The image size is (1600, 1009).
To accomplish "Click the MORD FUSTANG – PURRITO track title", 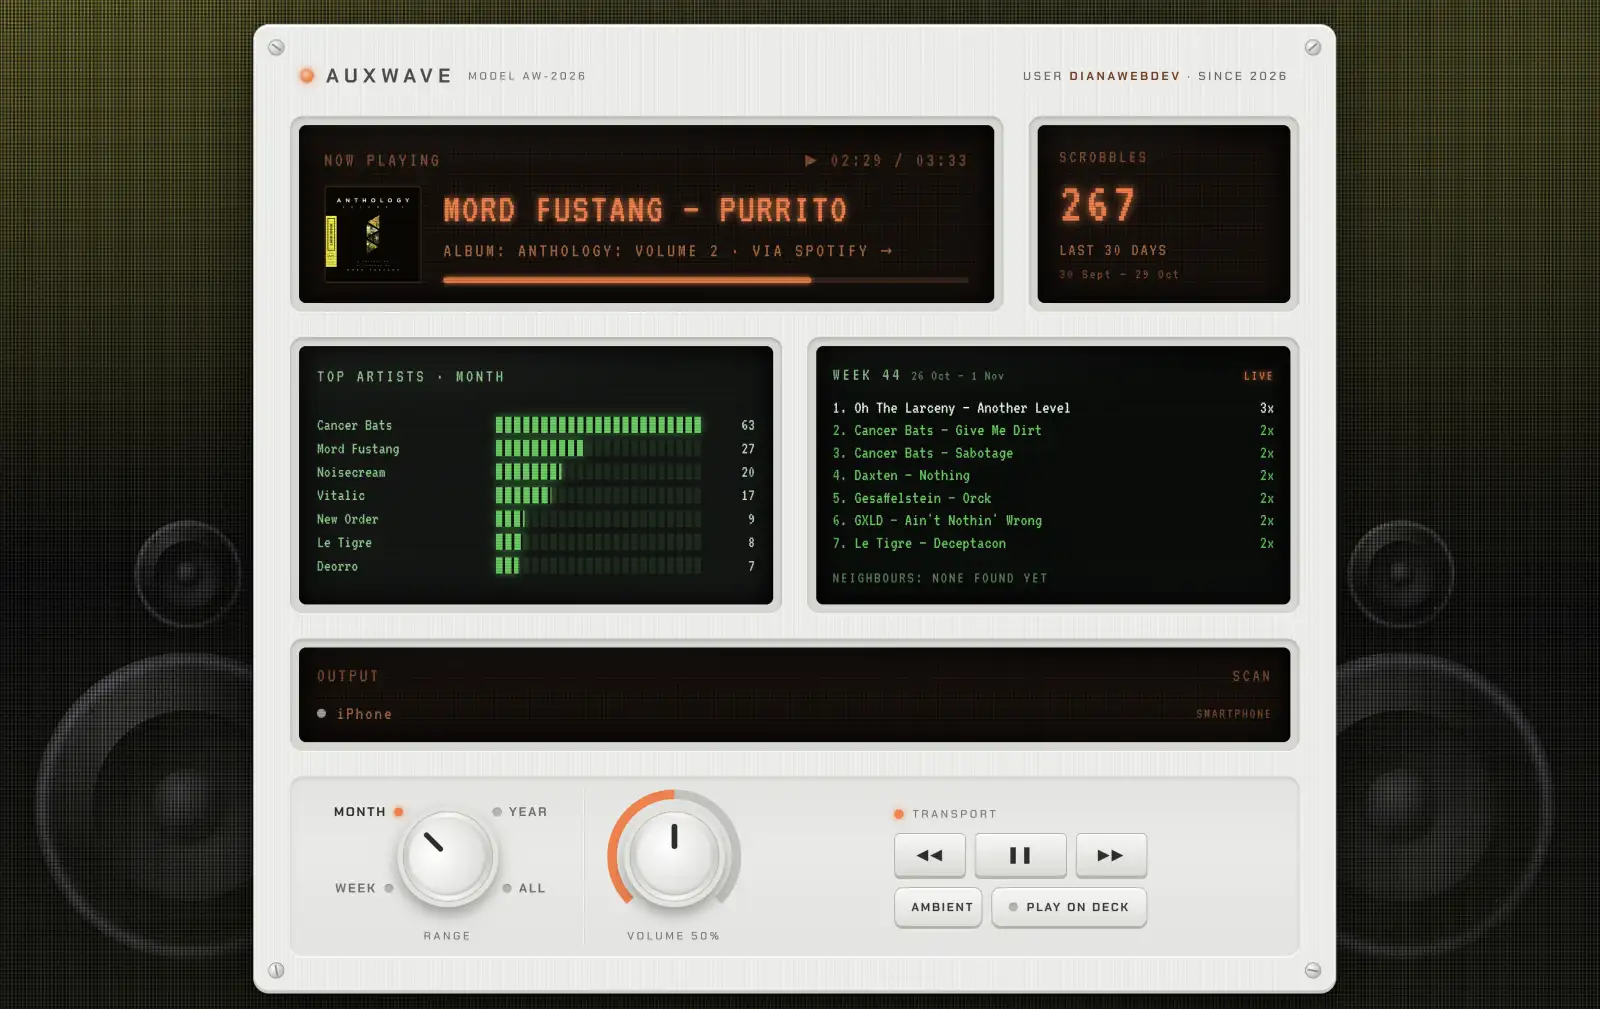I will pos(645,210).
